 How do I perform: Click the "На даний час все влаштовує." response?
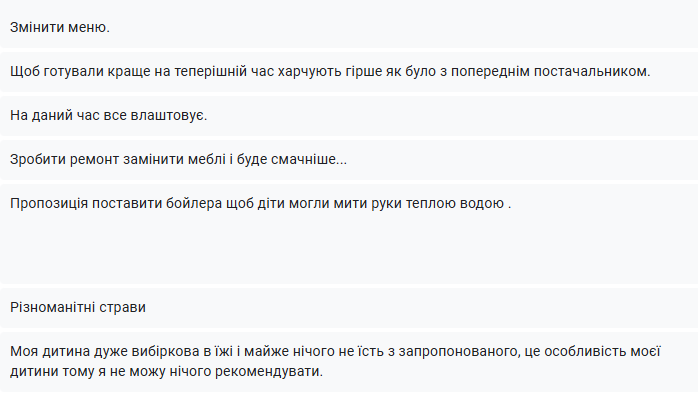(x=108, y=116)
